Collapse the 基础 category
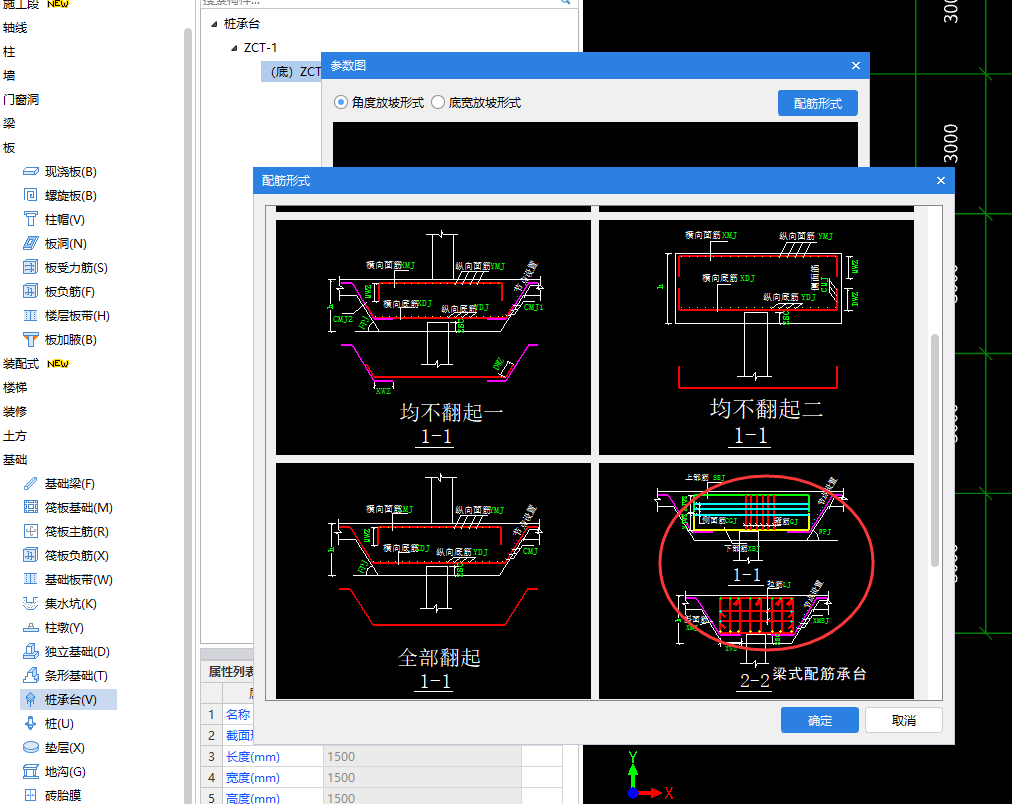 point(15,459)
